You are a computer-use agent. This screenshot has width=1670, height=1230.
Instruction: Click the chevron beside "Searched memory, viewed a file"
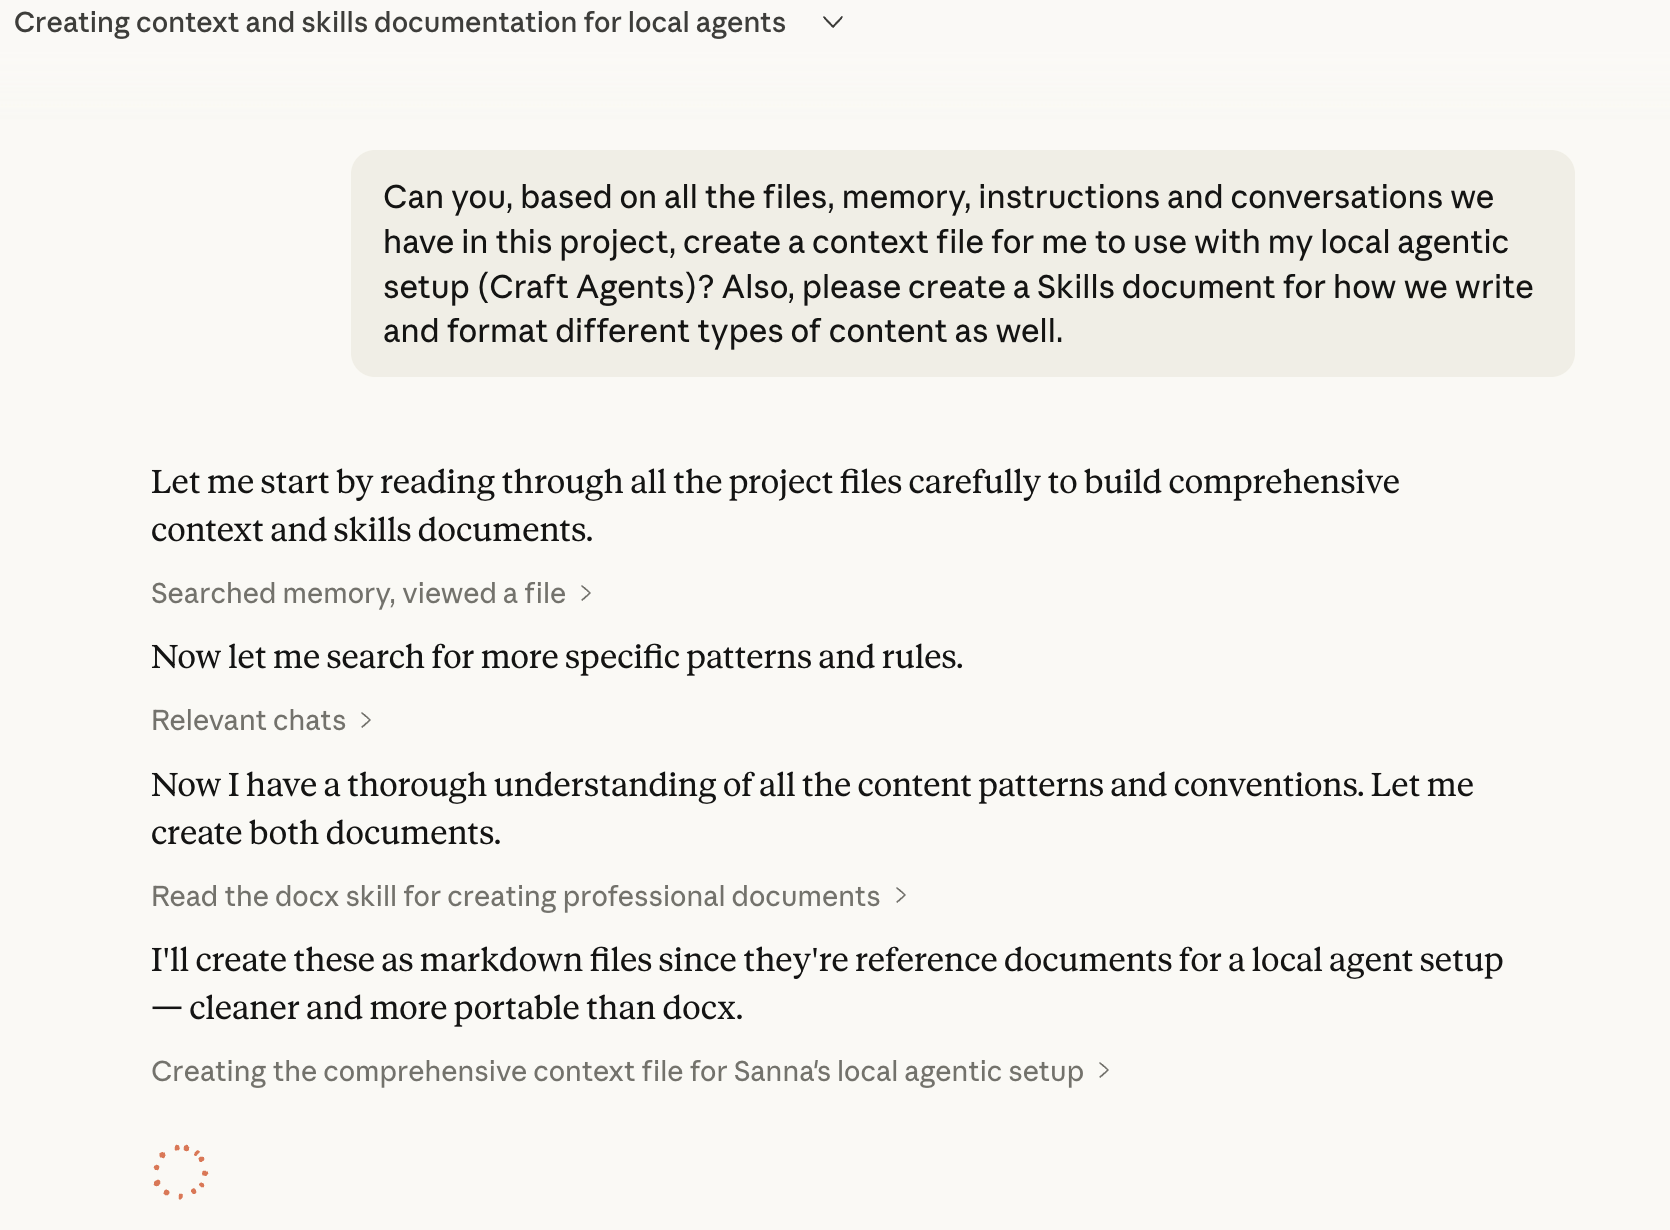pos(586,594)
